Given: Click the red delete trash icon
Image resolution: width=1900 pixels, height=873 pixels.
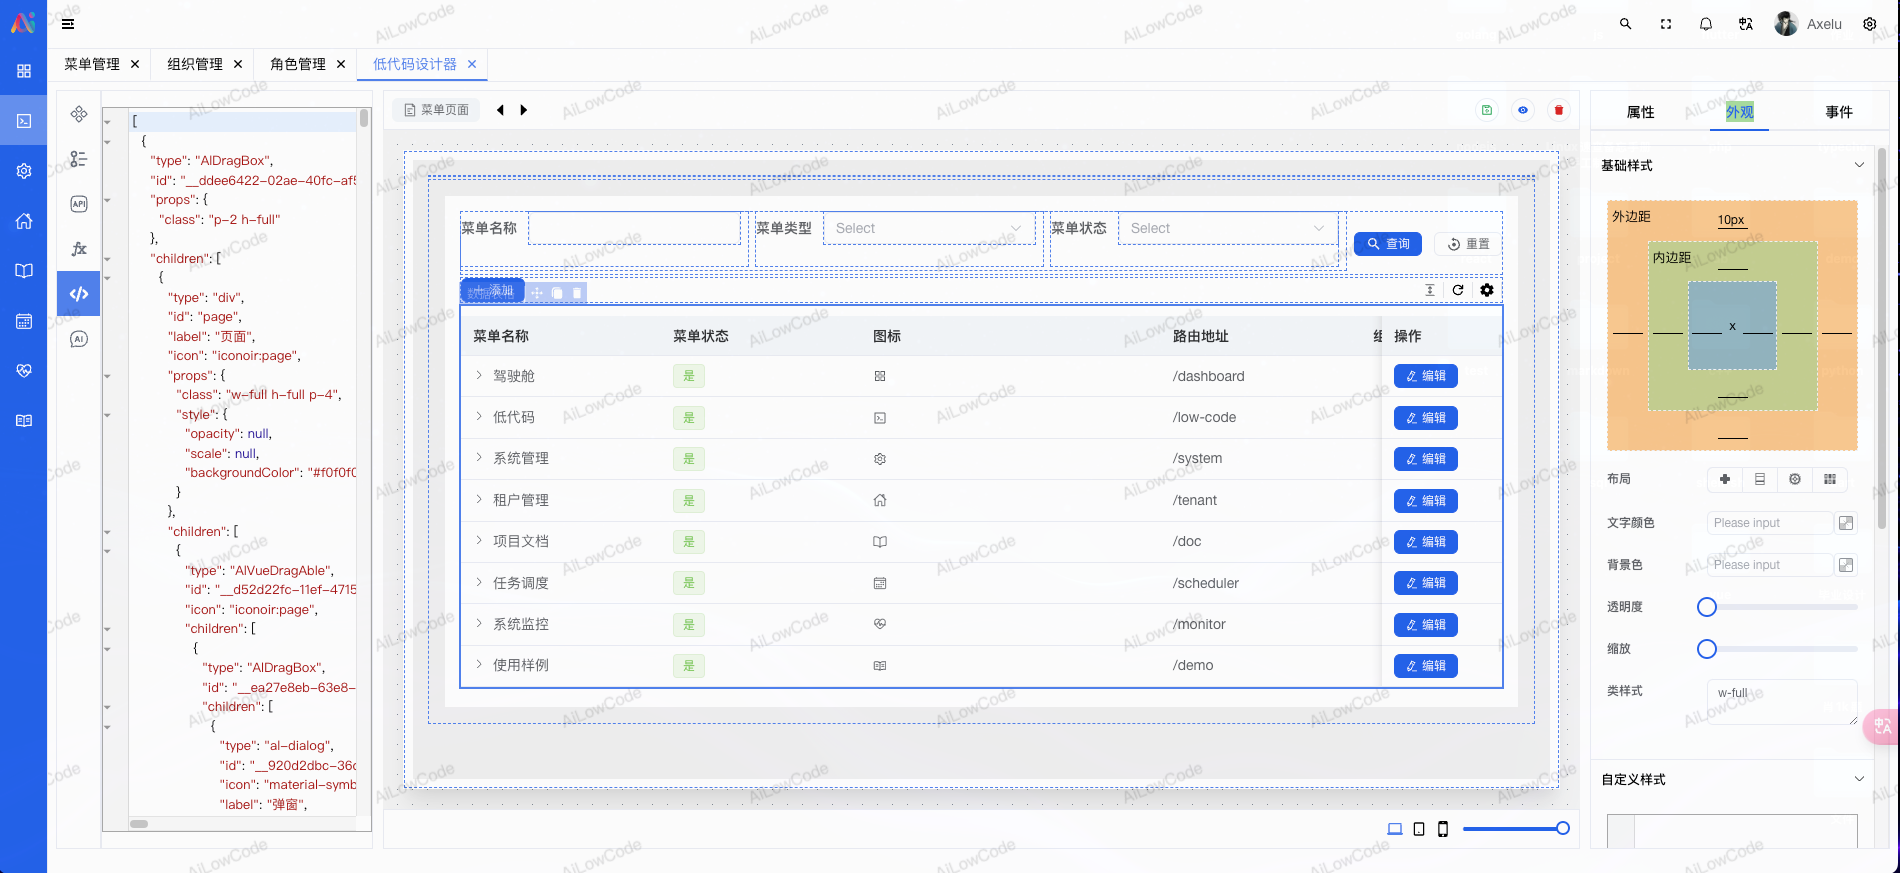Looking at the screenshot, I should tap(1559, 110).
